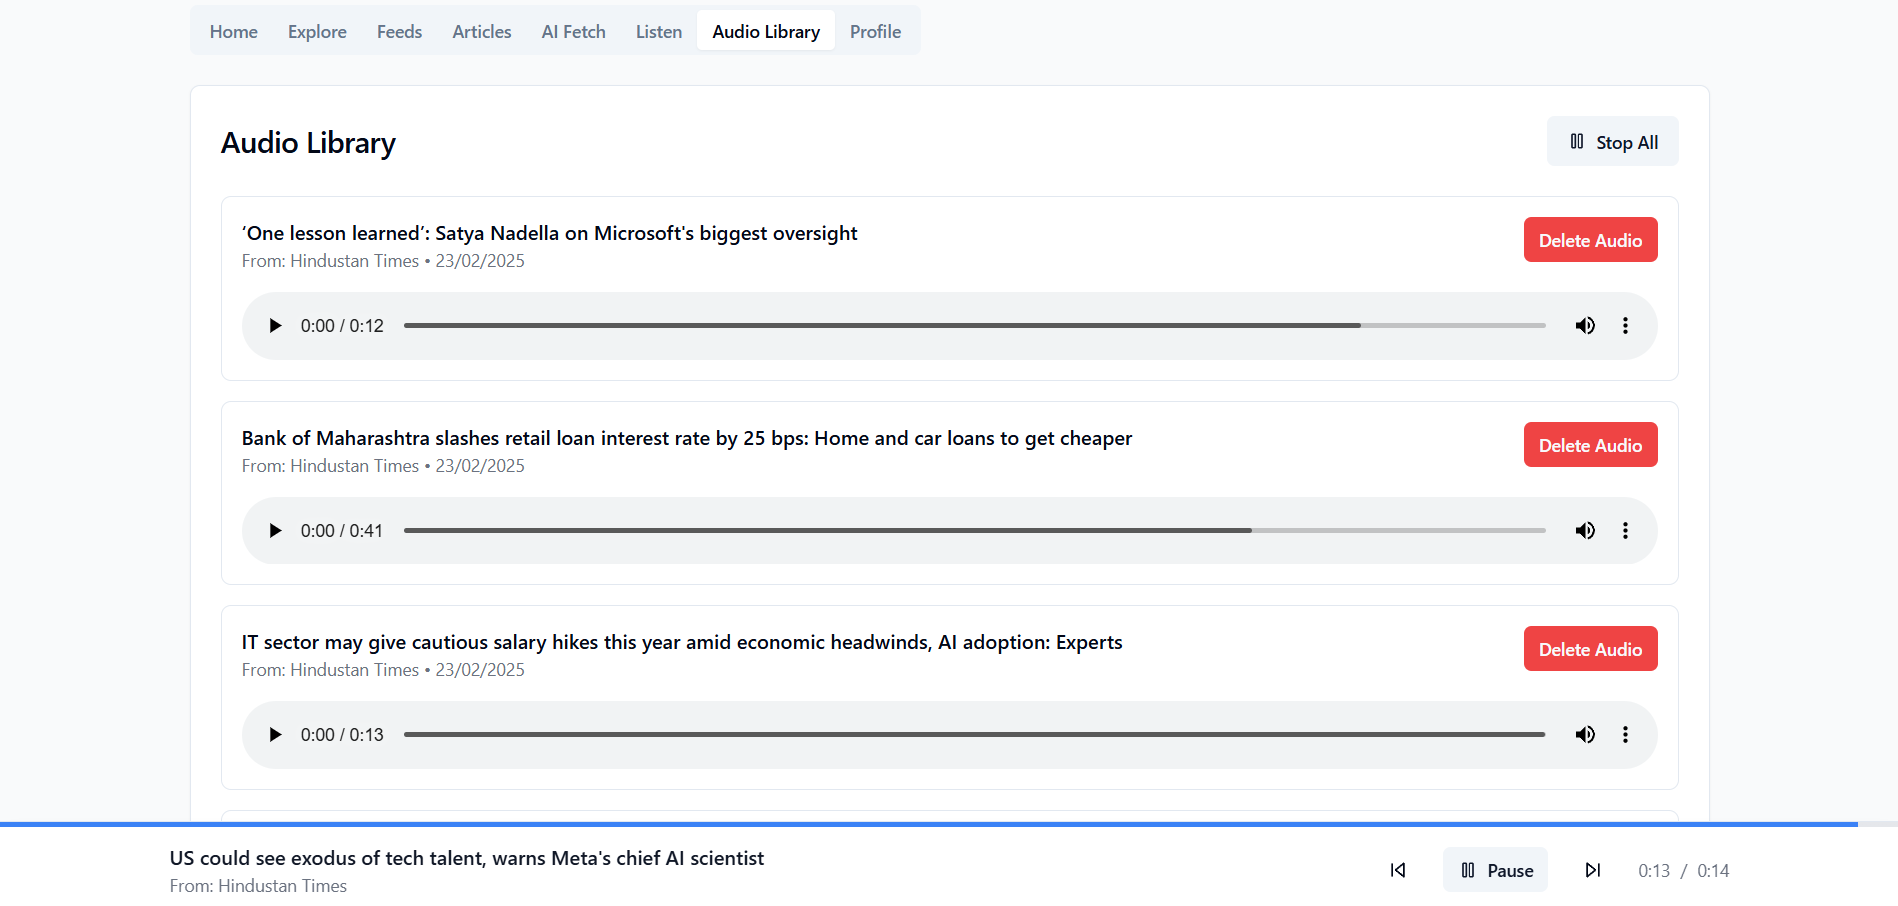Seek within the Satya Nadella audio progress bar
This screenshot has width=1898, height=906.
pyautogui.click(x=975, y=326)
